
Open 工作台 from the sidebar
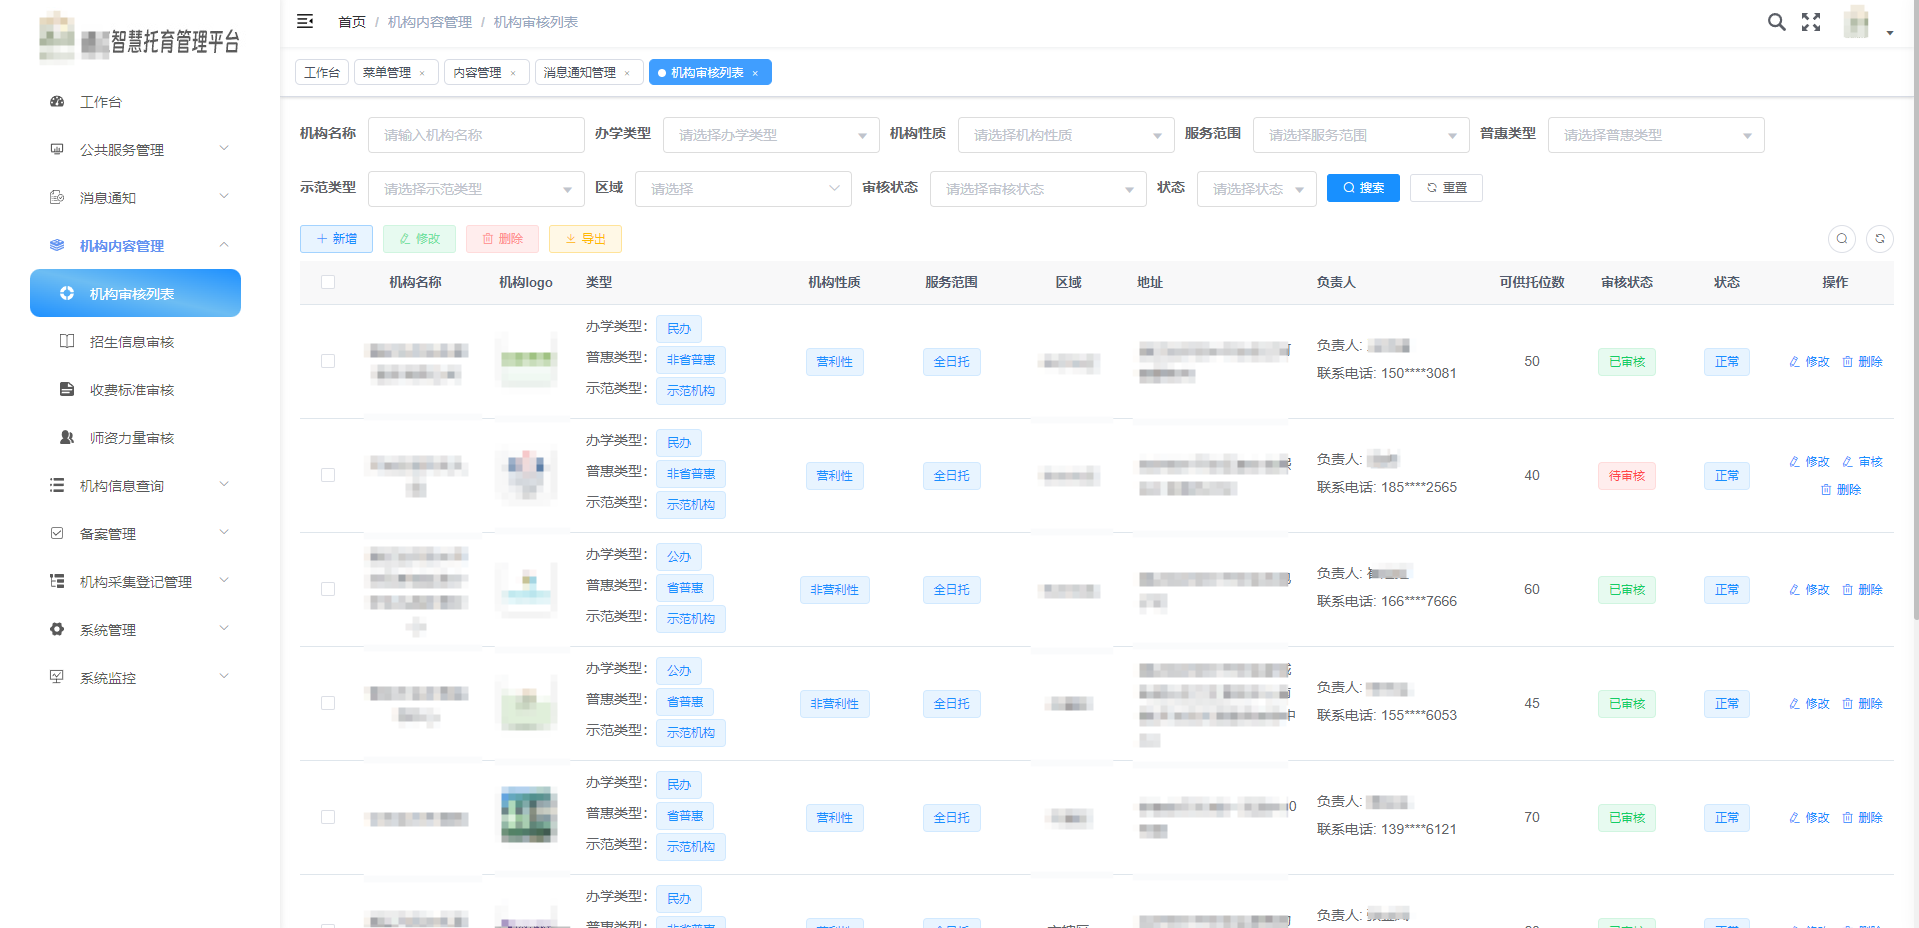pos(101,102)
